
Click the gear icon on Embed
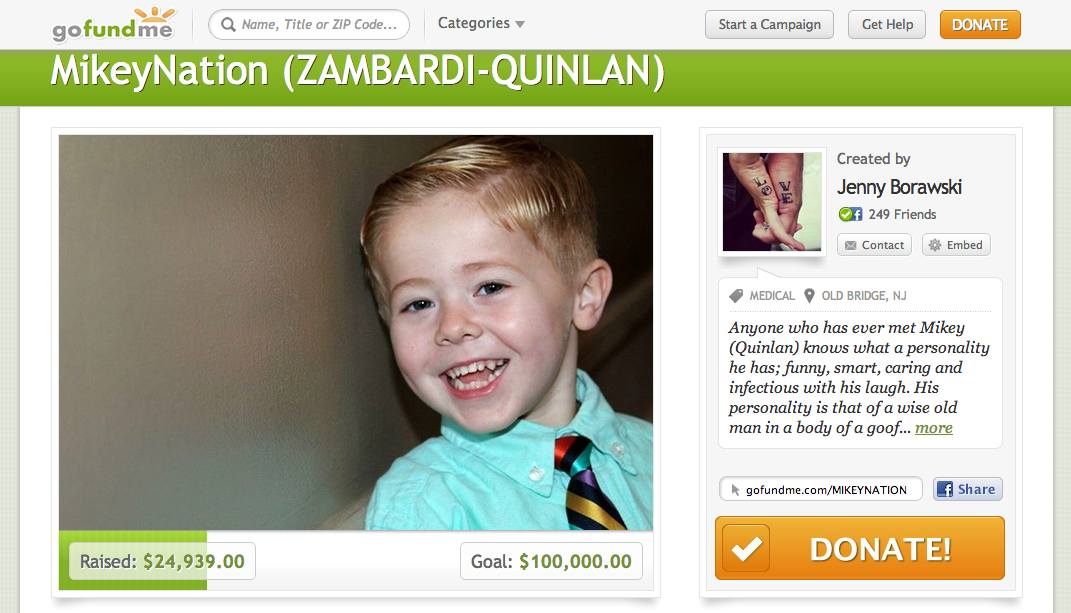(x=935, y=245)
